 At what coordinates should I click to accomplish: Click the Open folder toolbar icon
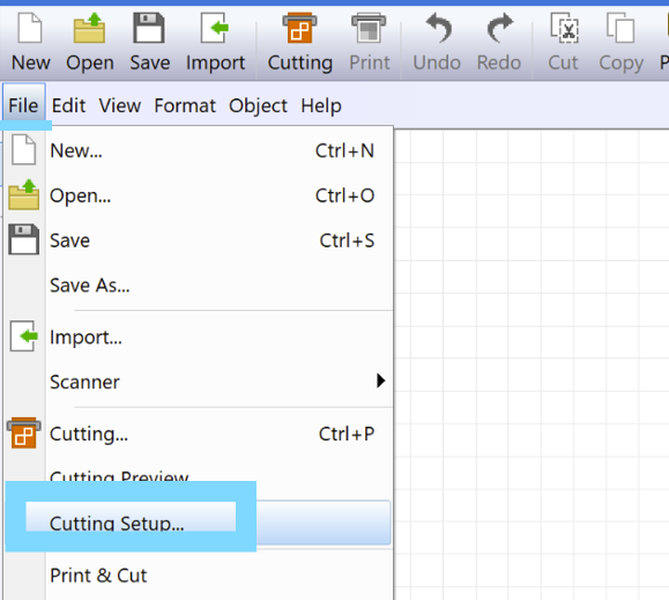tap(89, 28)
